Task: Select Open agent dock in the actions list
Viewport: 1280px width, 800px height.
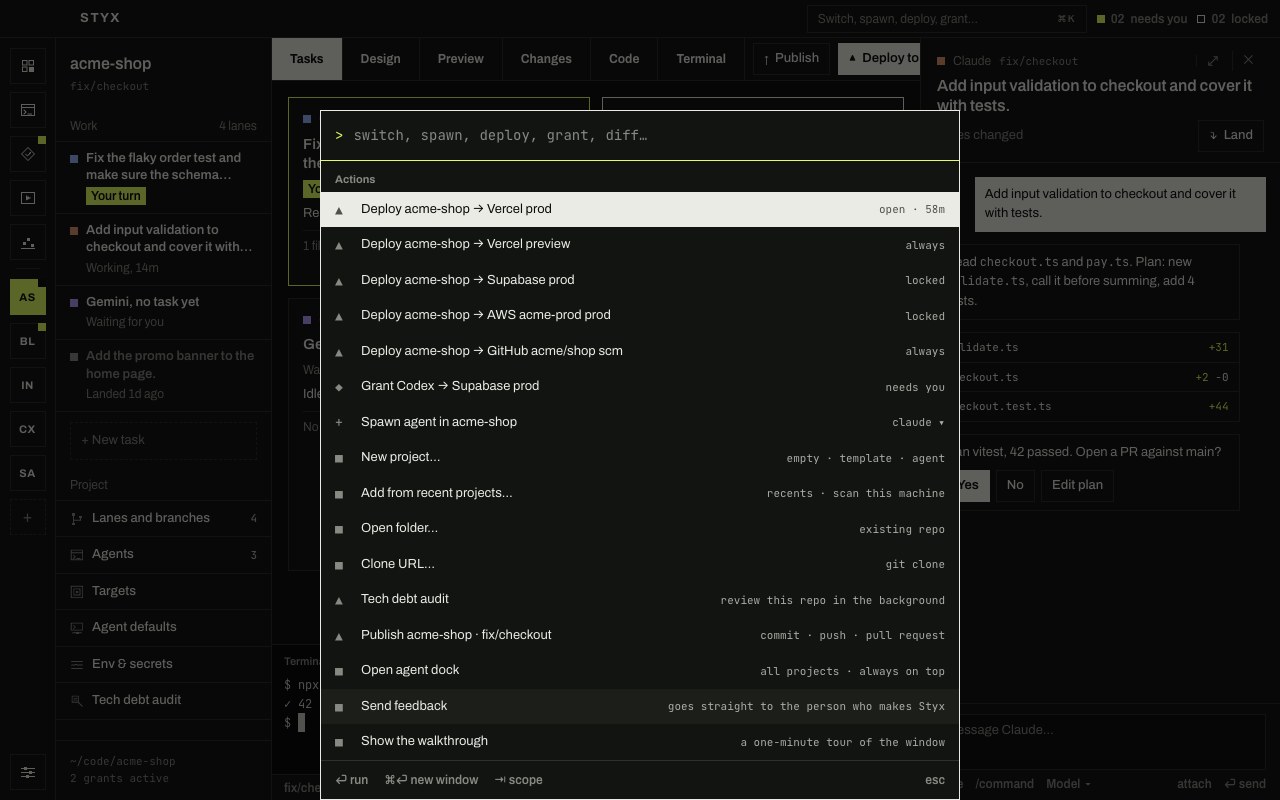Action: point(640,671)
